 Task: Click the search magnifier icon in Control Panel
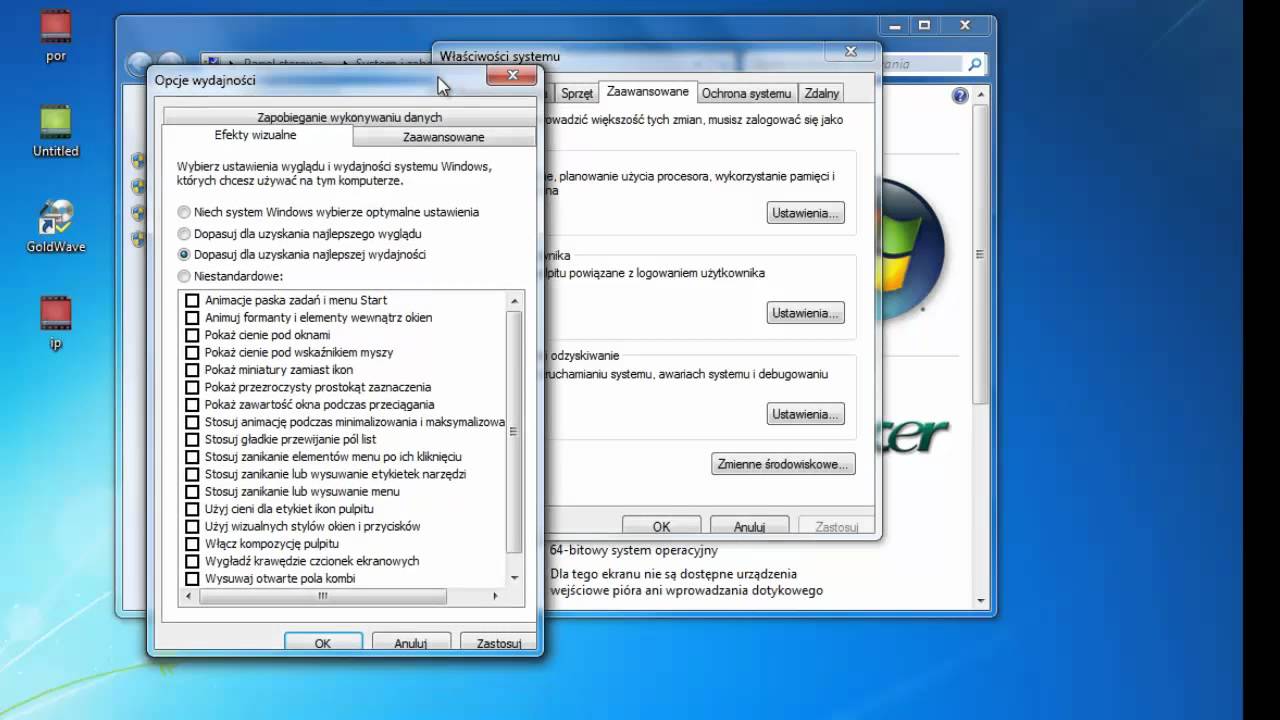click(x=974, y=64)
